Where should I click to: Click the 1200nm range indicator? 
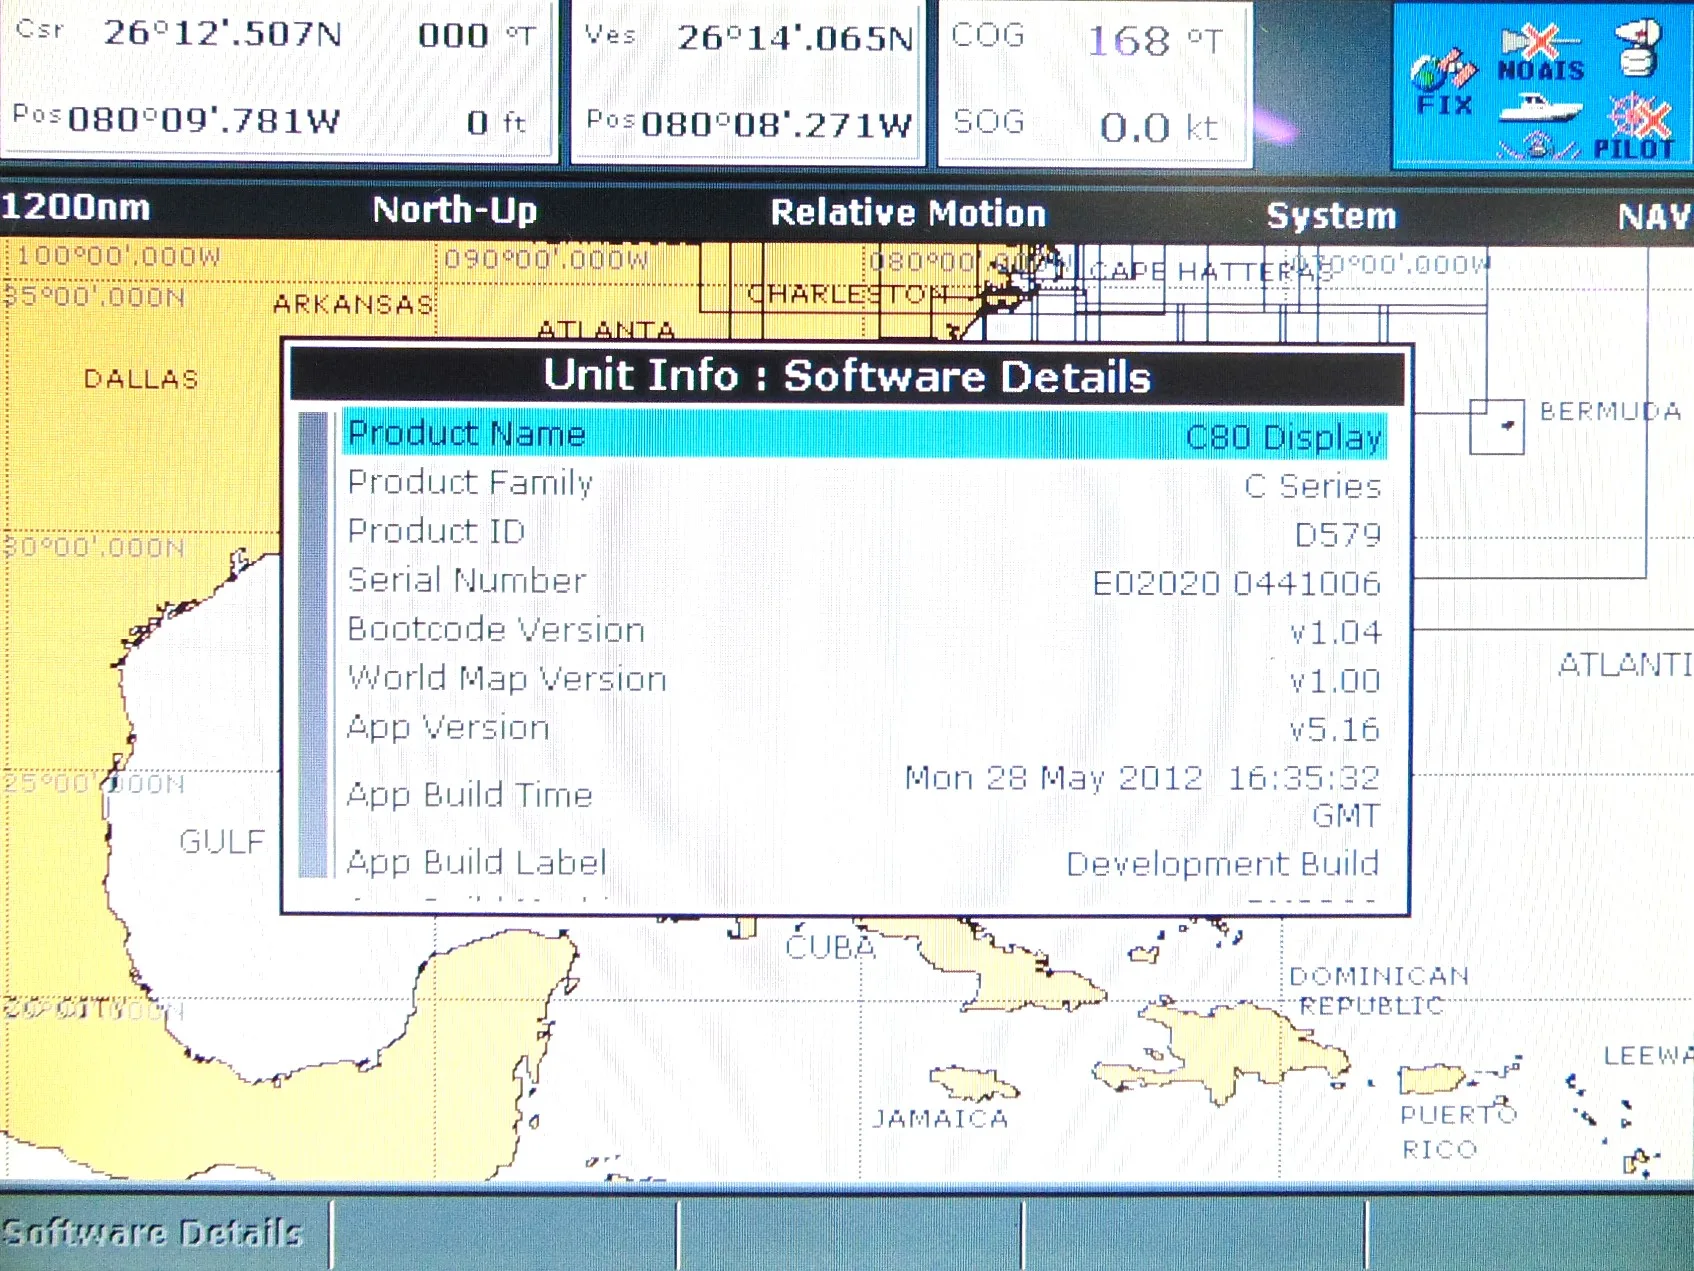click(76, 208)
